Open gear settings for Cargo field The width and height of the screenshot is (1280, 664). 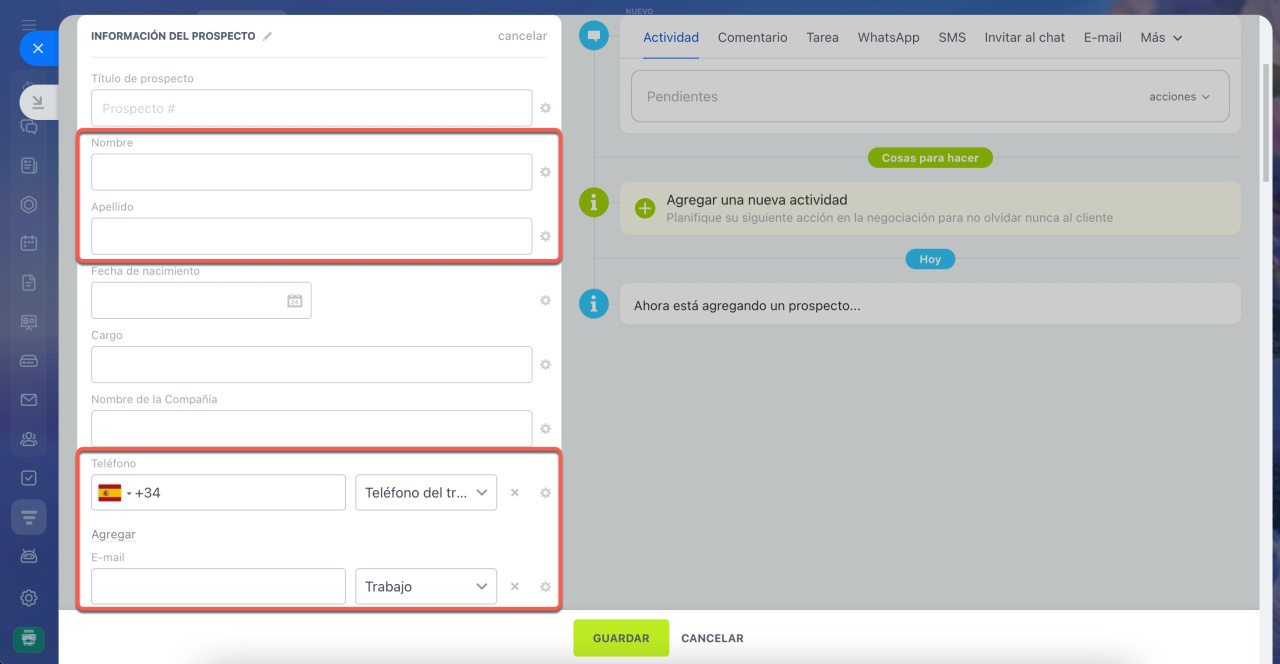pos(545,365)
